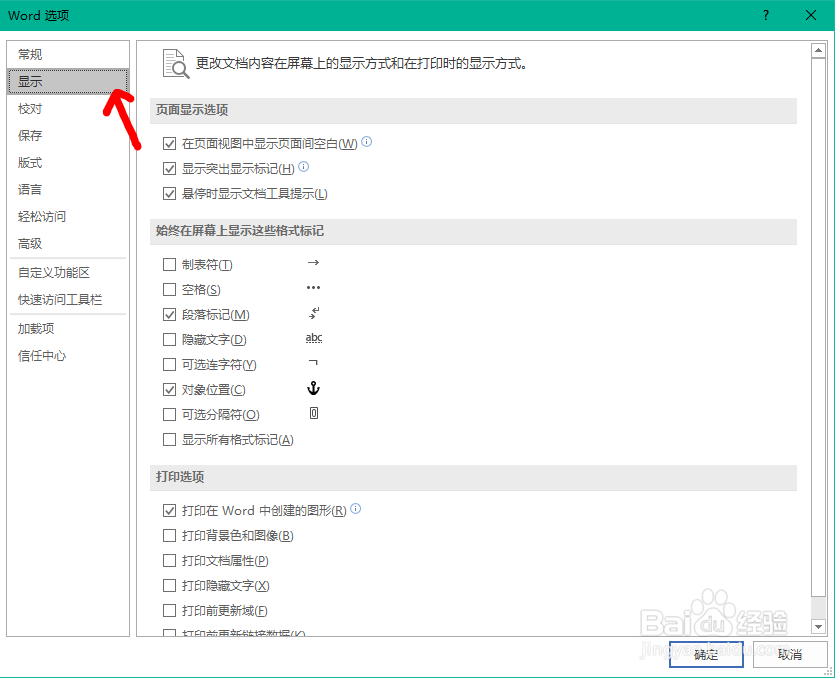Open 高级 options
Screen dimensions: 835x678
coord(68,244)
